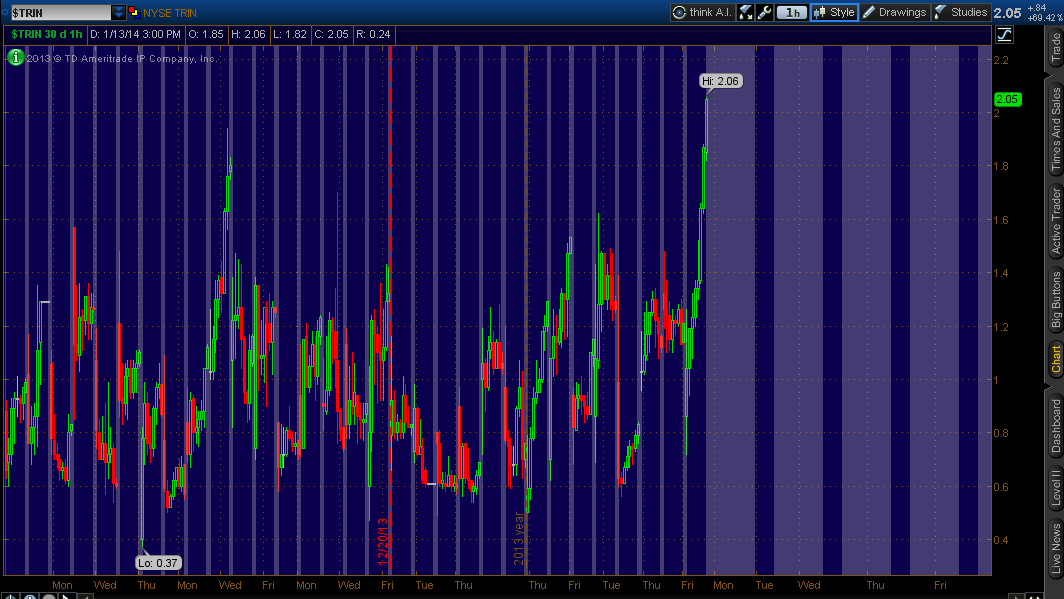Click the 1.8 price axis label
The width and height of the screenshot is (1064, 599).
[x=1001, y=166]
